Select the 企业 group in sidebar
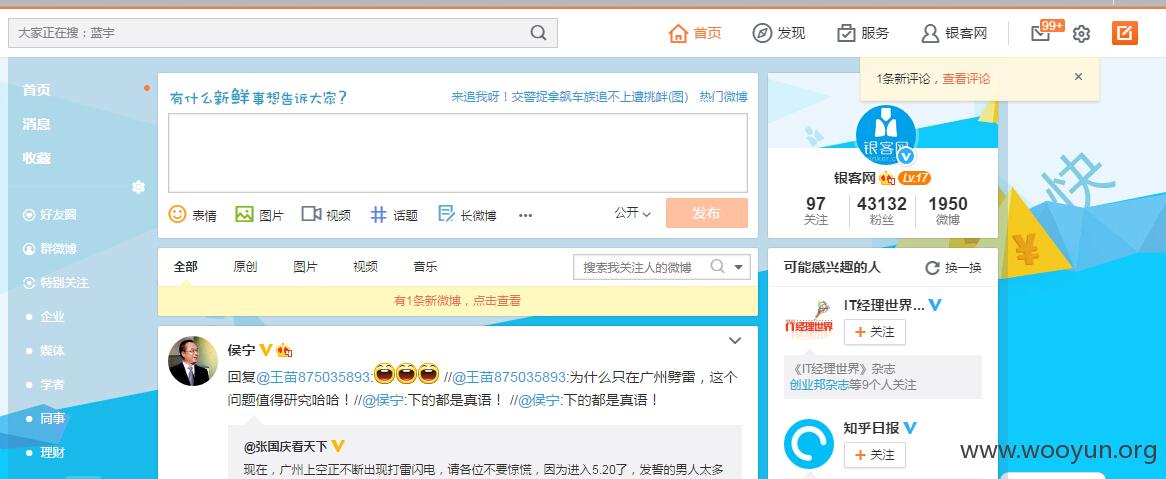Image resolution: width=1166 pixels, height=479 pixels. pos(52,317)
